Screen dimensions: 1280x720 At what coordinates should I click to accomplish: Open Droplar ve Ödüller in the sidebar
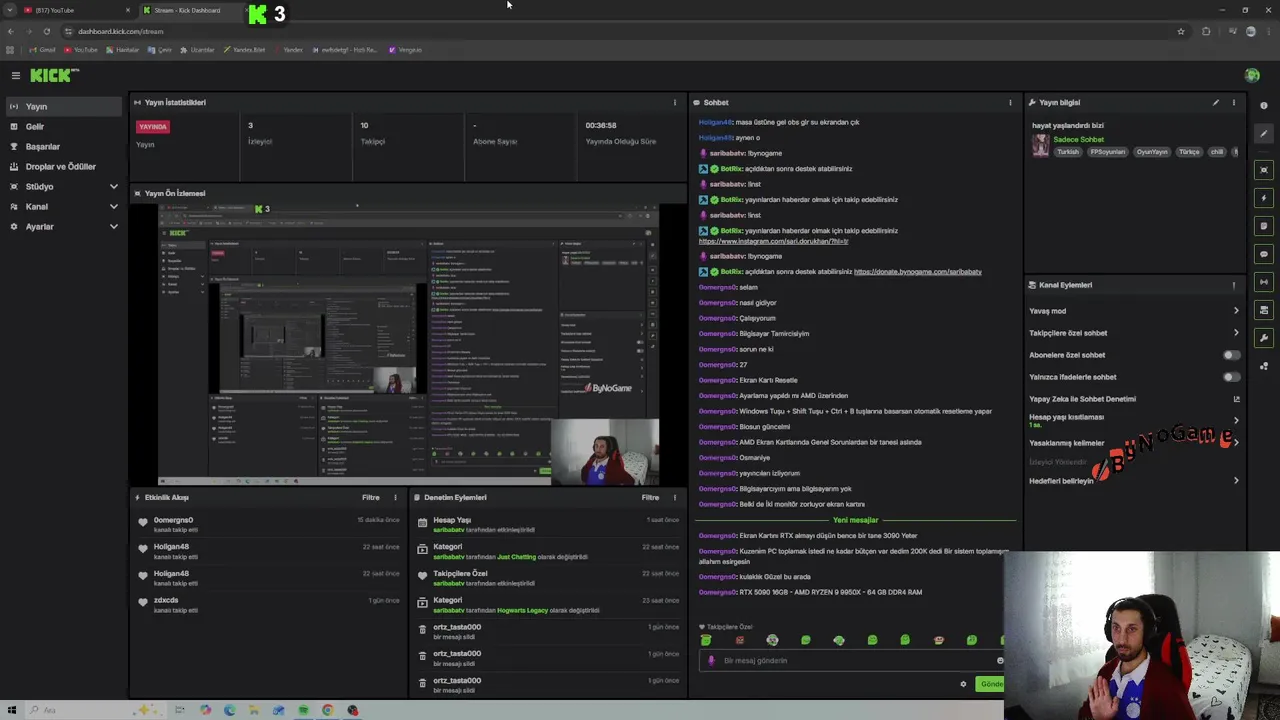click(64, 167)
